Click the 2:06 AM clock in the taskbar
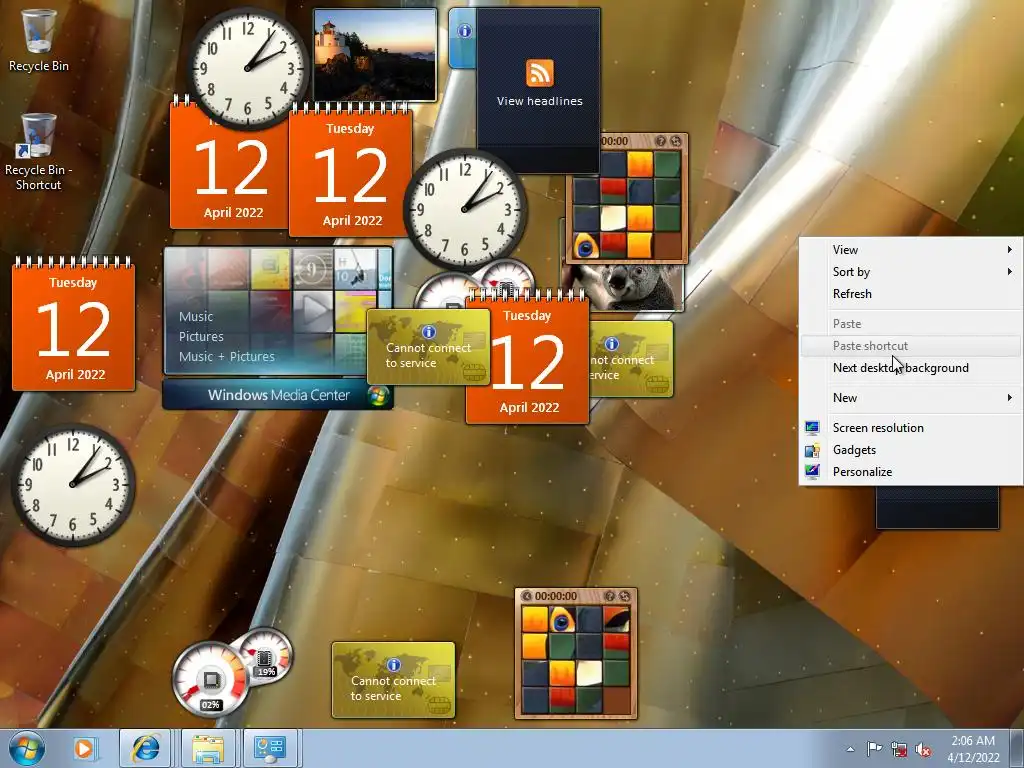Screen dimensions: 1024x768 973,749
